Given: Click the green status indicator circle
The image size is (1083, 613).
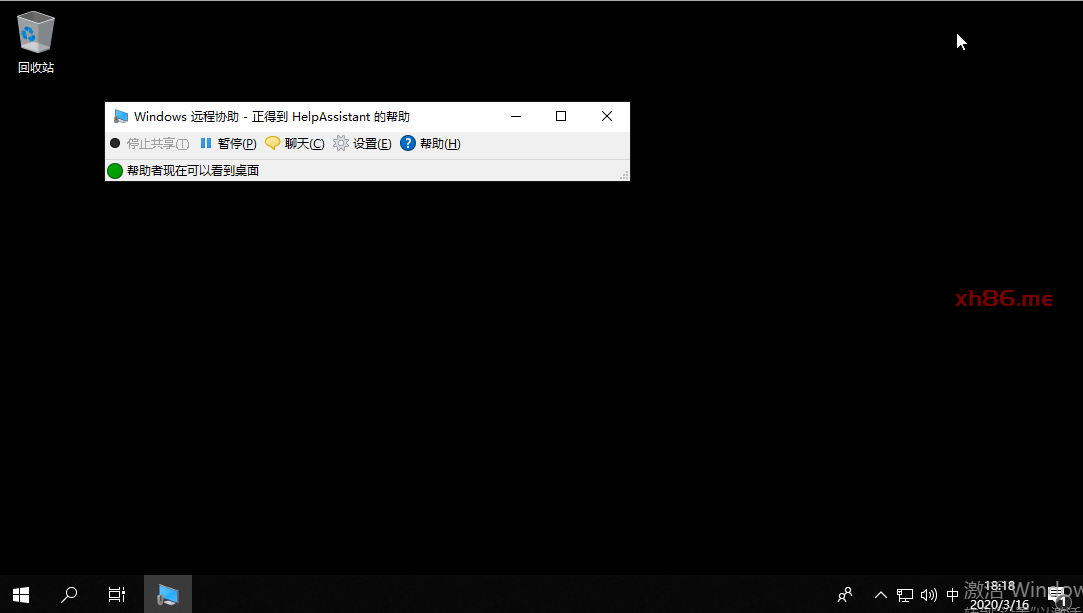Looking at the screenshot, I should point(115,171).
